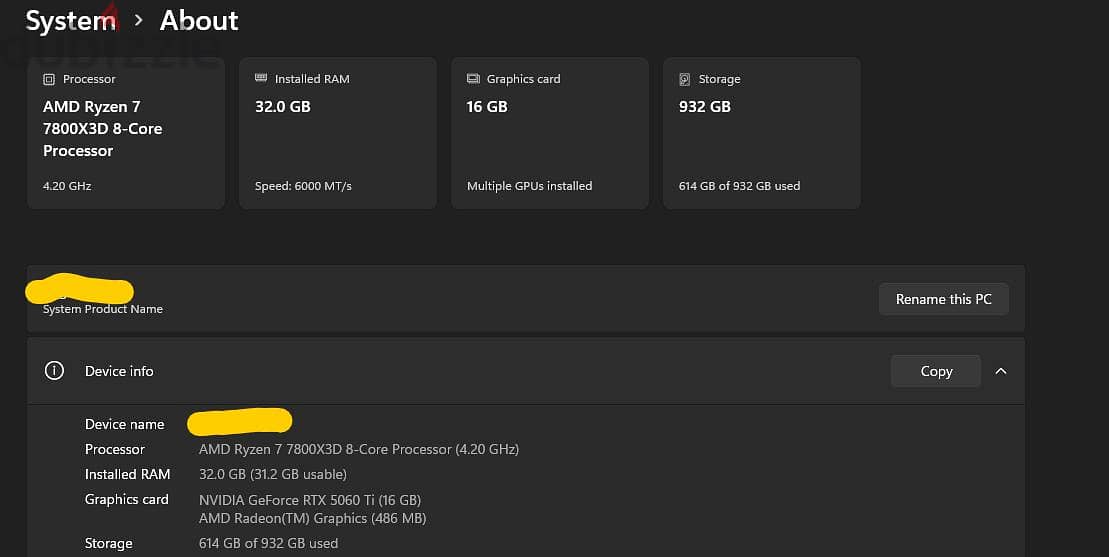This screenshot has height=557, width=1109.
Task: Click '932 GB' in Storage card
Action: pyautogui.click(x=704, y=107)
